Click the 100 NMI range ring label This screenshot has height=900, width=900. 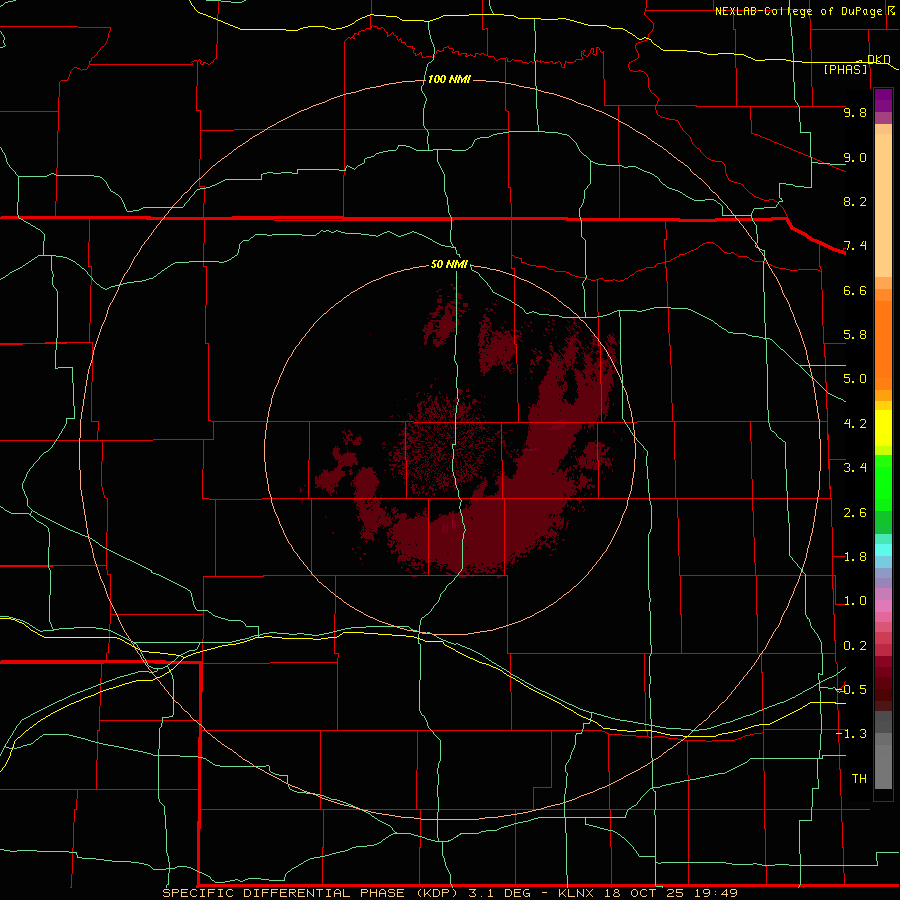tap(449, 79)
